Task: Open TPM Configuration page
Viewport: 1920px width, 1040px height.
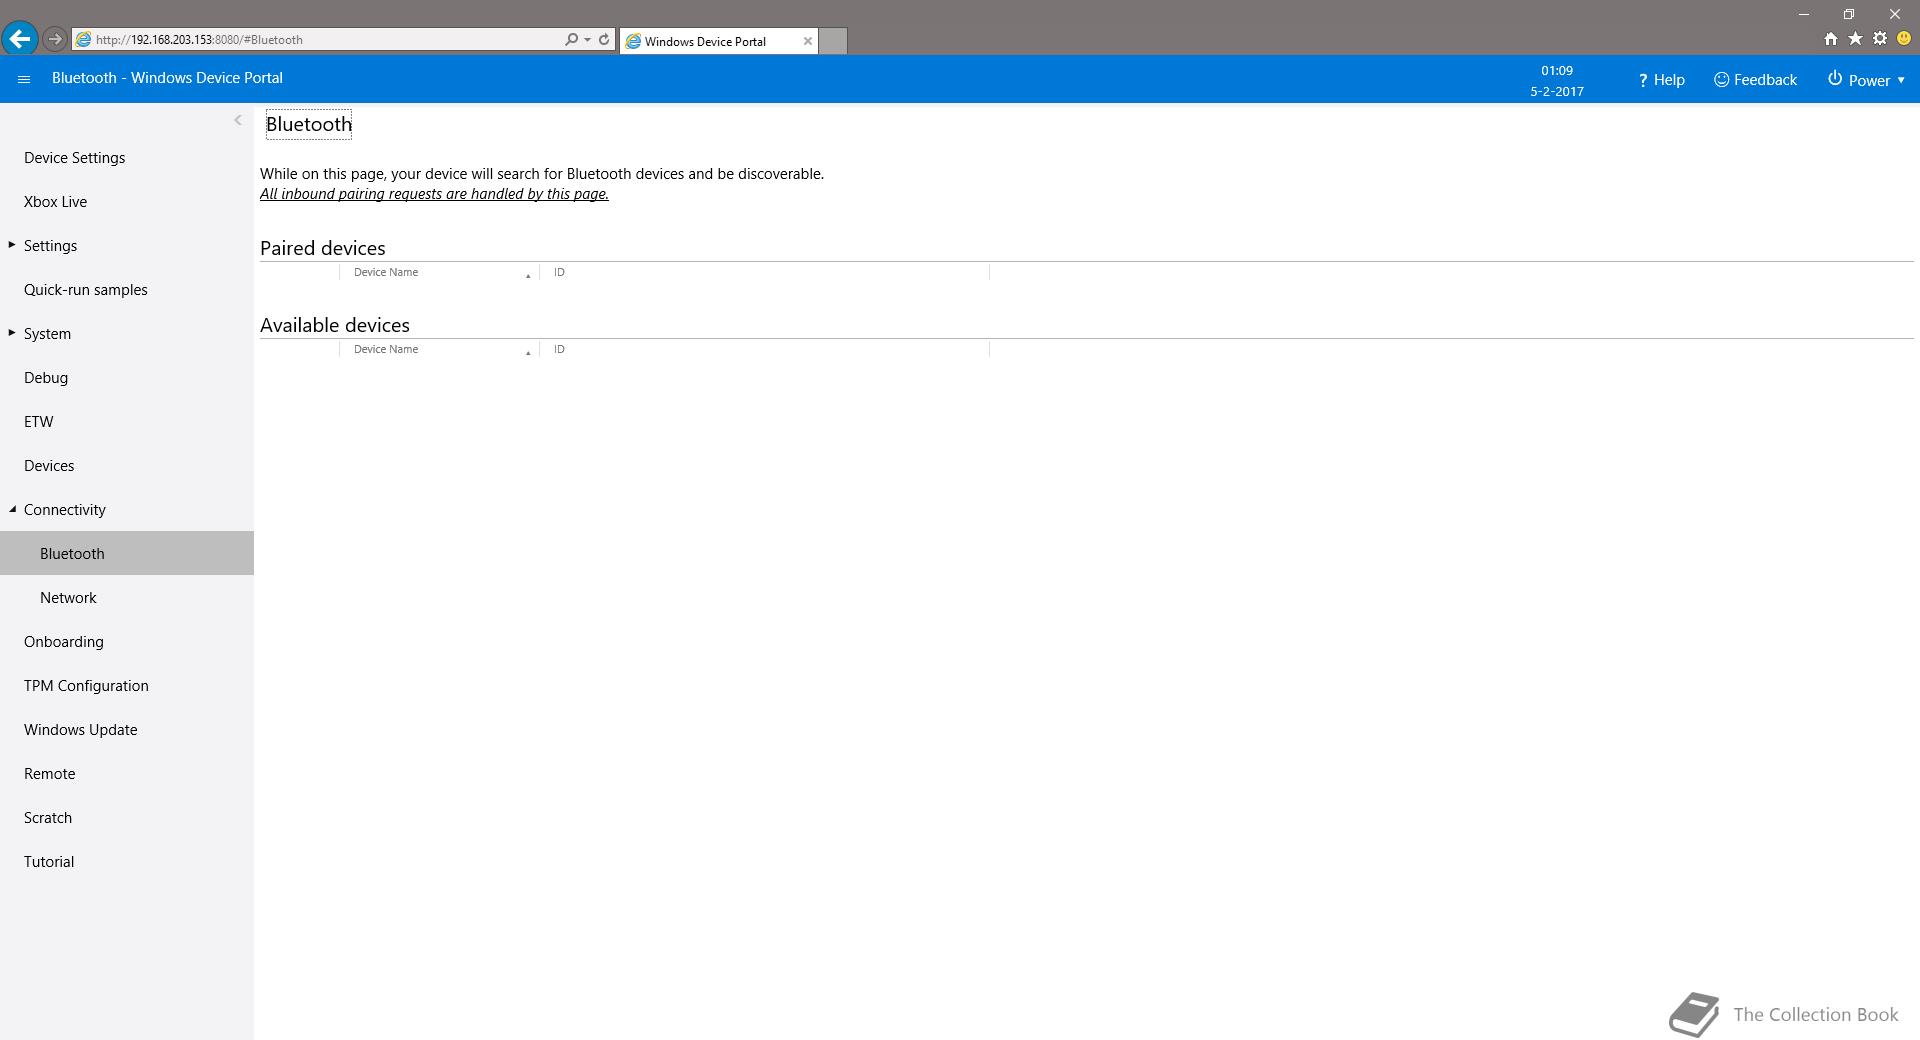Action: pos(86,686)
